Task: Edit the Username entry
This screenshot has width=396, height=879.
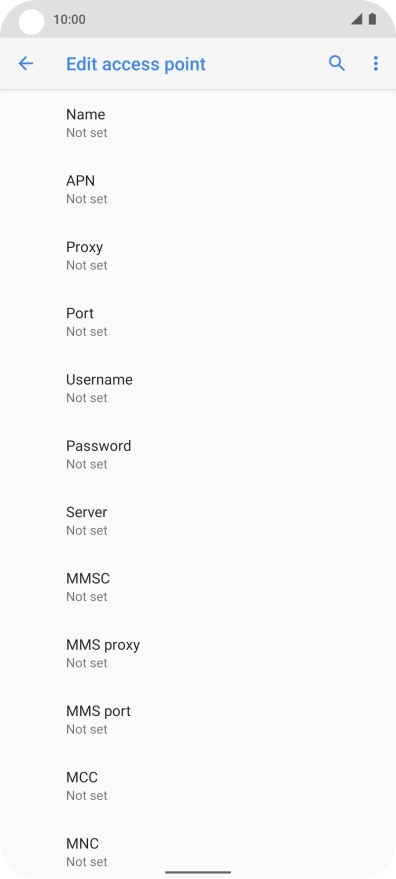Action: pyautogui.click(x=198, y=387)
